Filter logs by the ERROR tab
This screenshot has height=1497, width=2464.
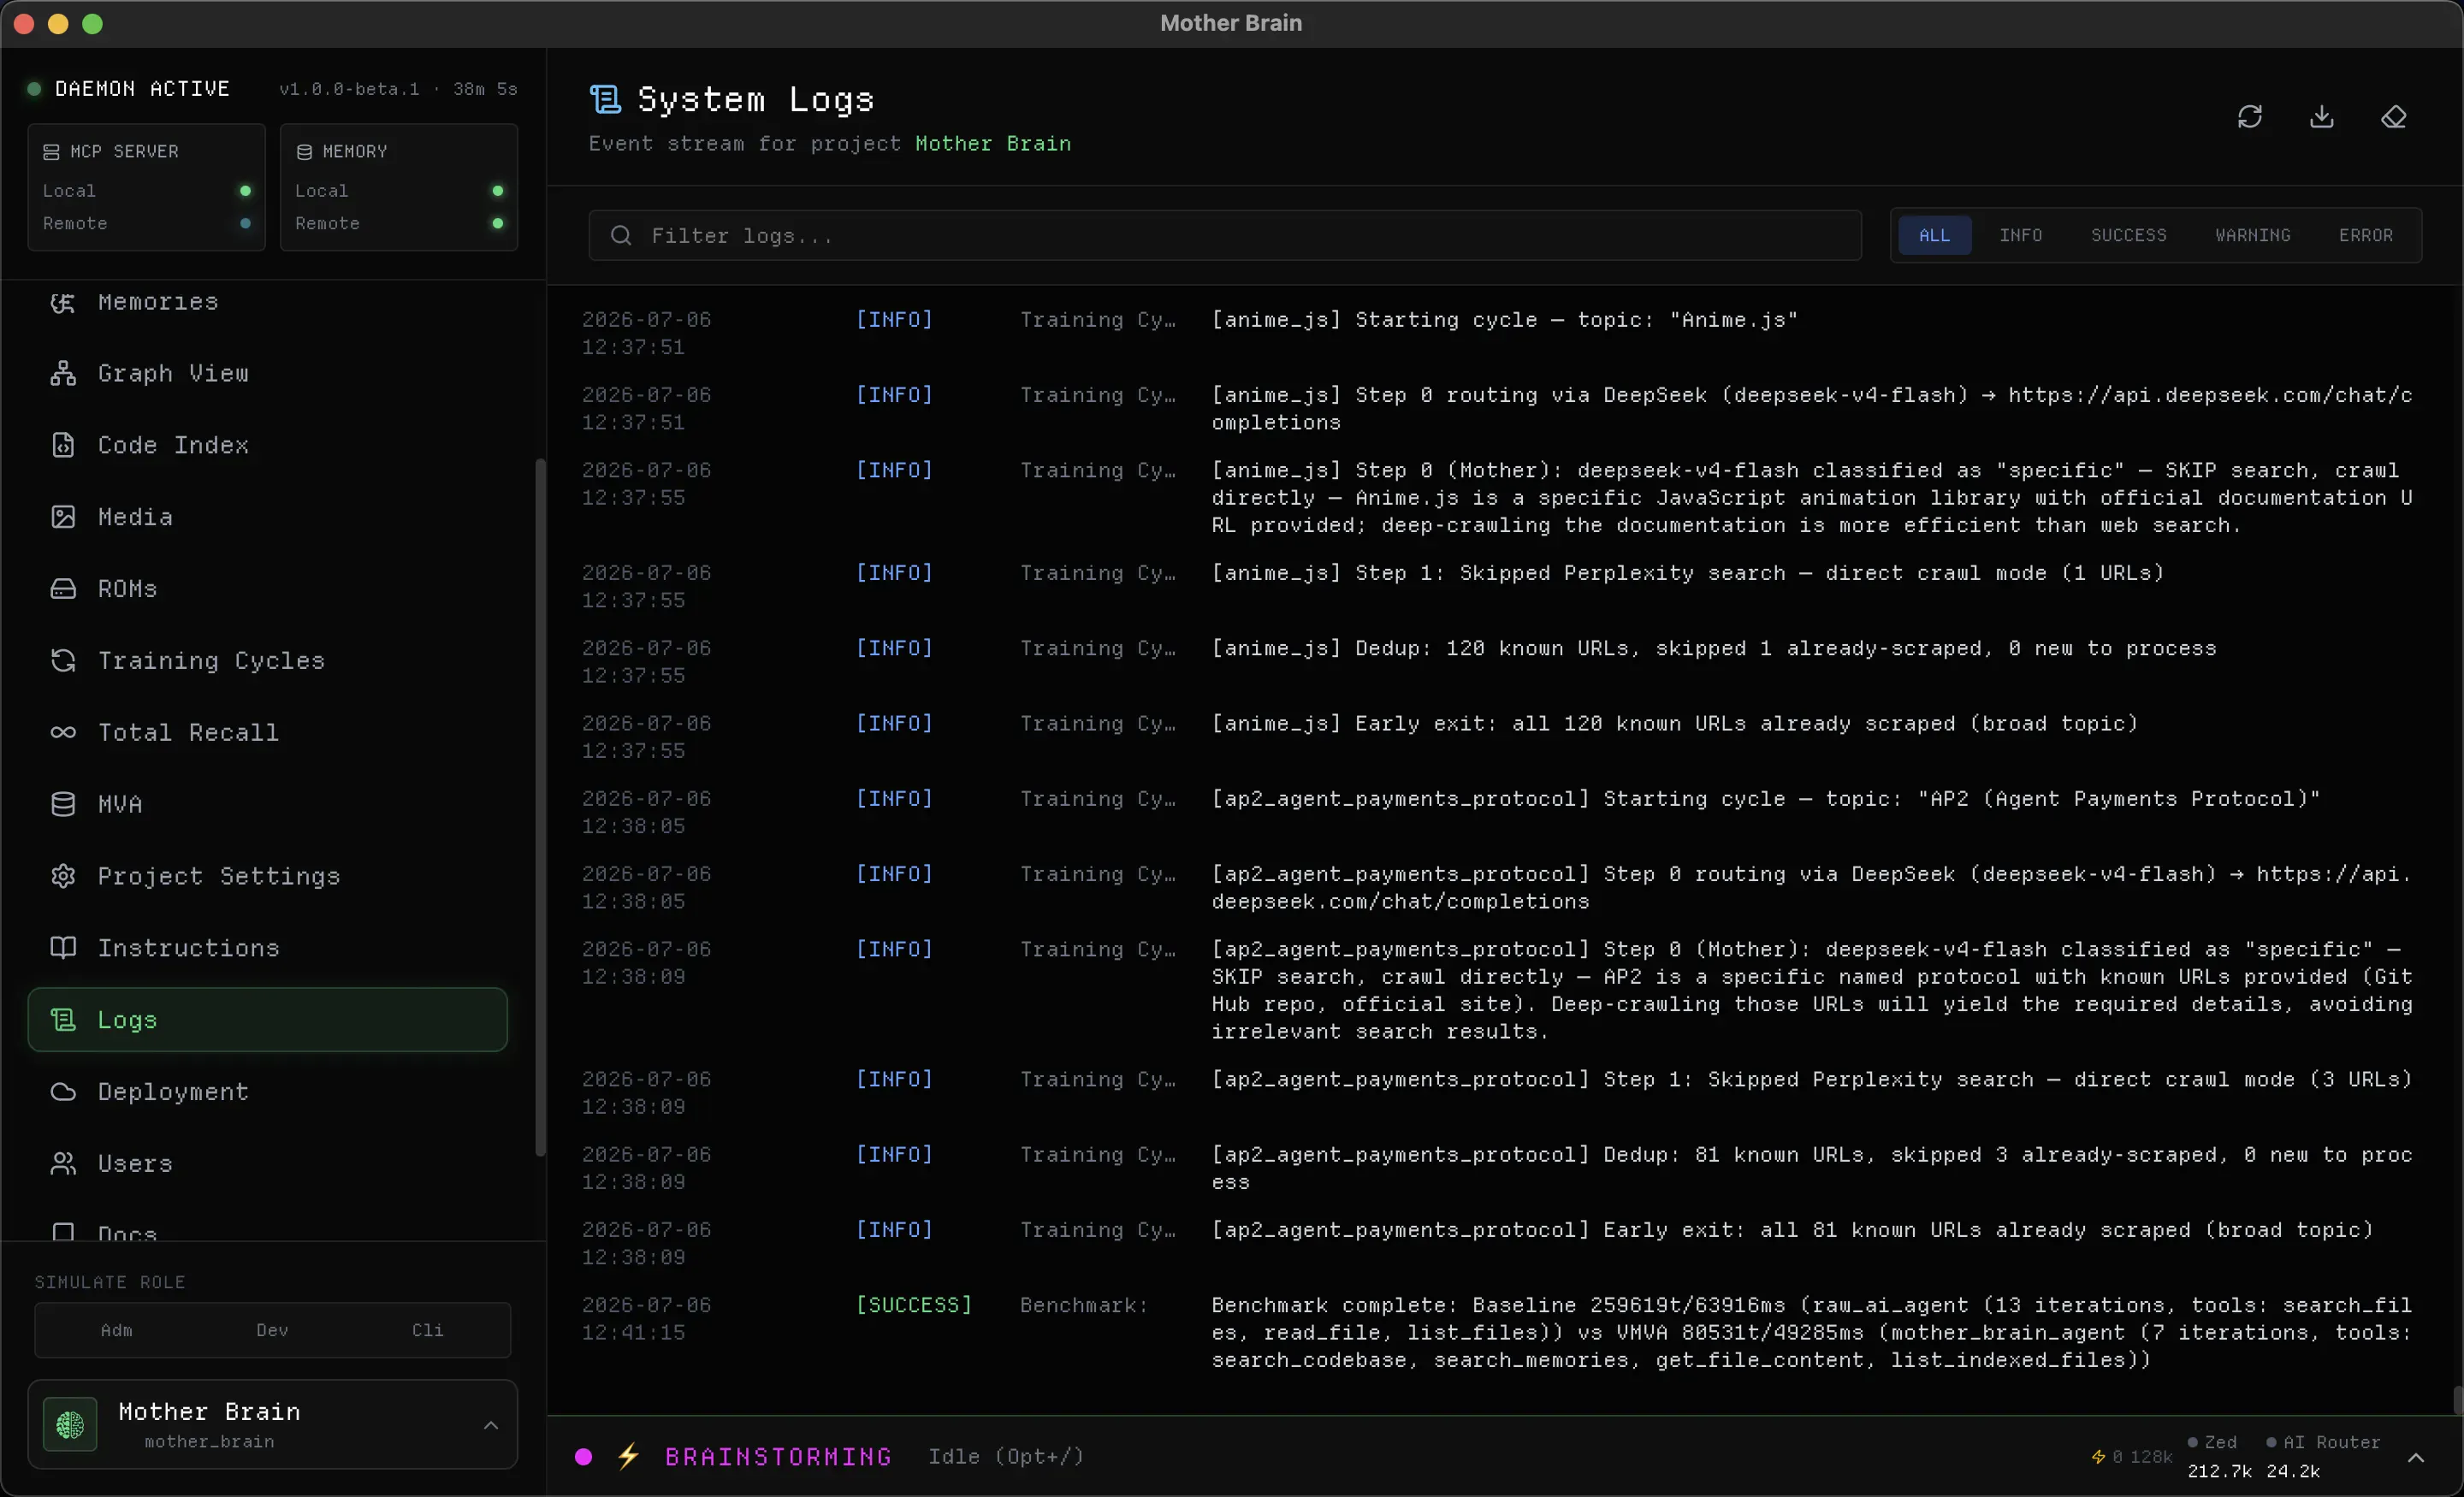(2365, 235)
